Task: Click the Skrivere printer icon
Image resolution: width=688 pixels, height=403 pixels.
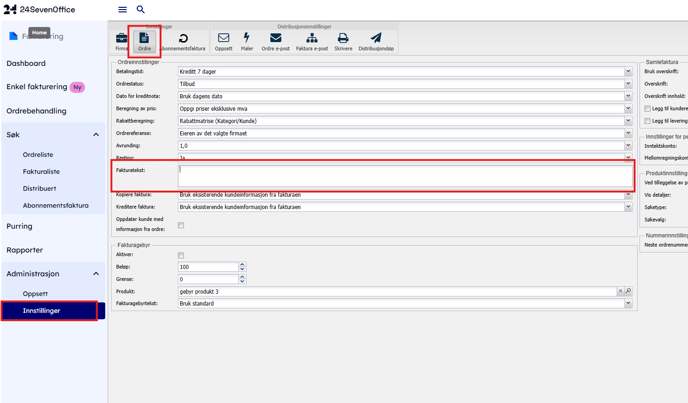Action: (343, 41)
